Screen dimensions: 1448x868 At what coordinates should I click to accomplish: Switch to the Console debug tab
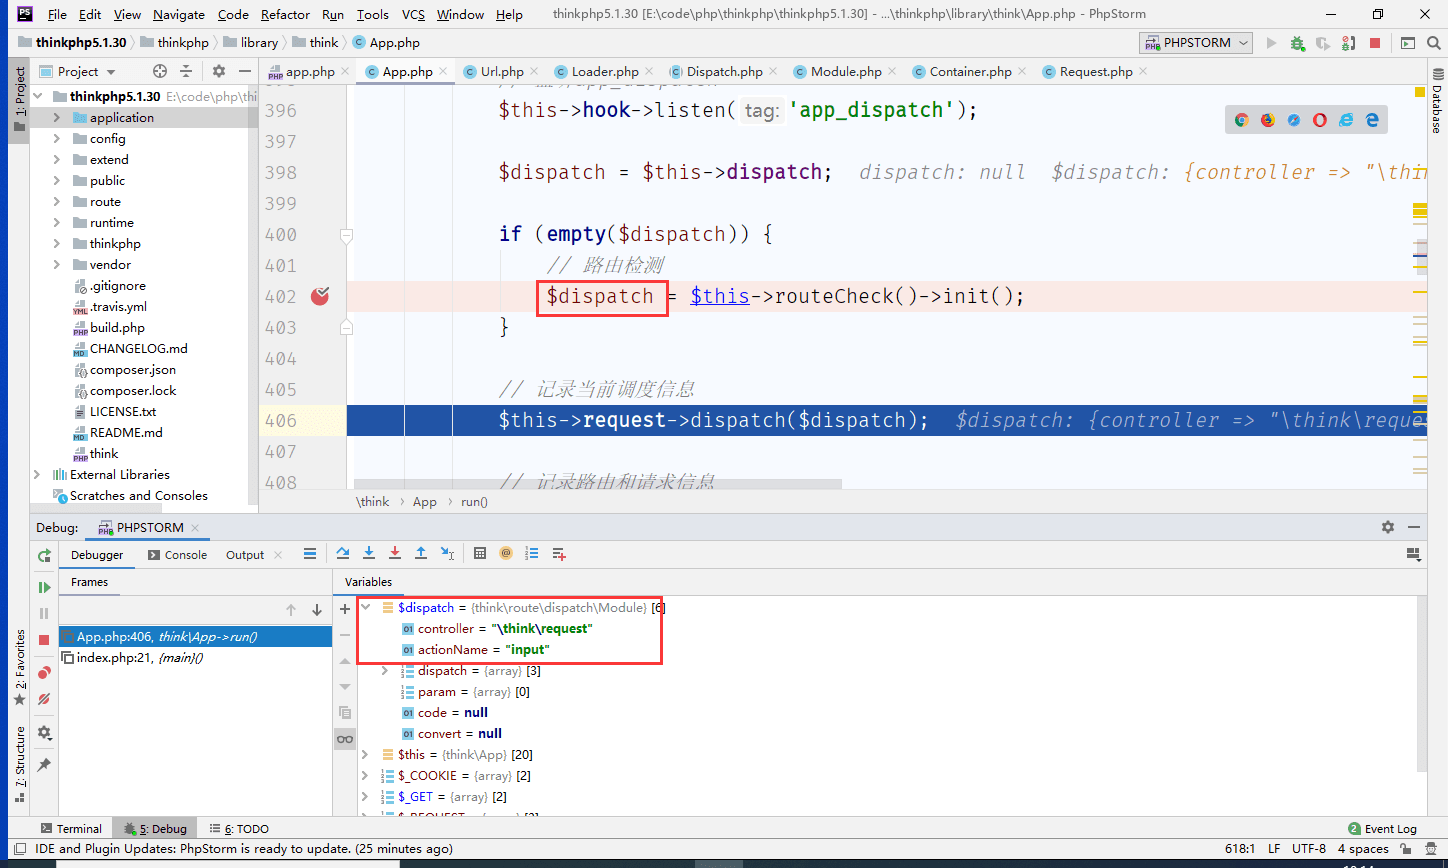(178, 554)
